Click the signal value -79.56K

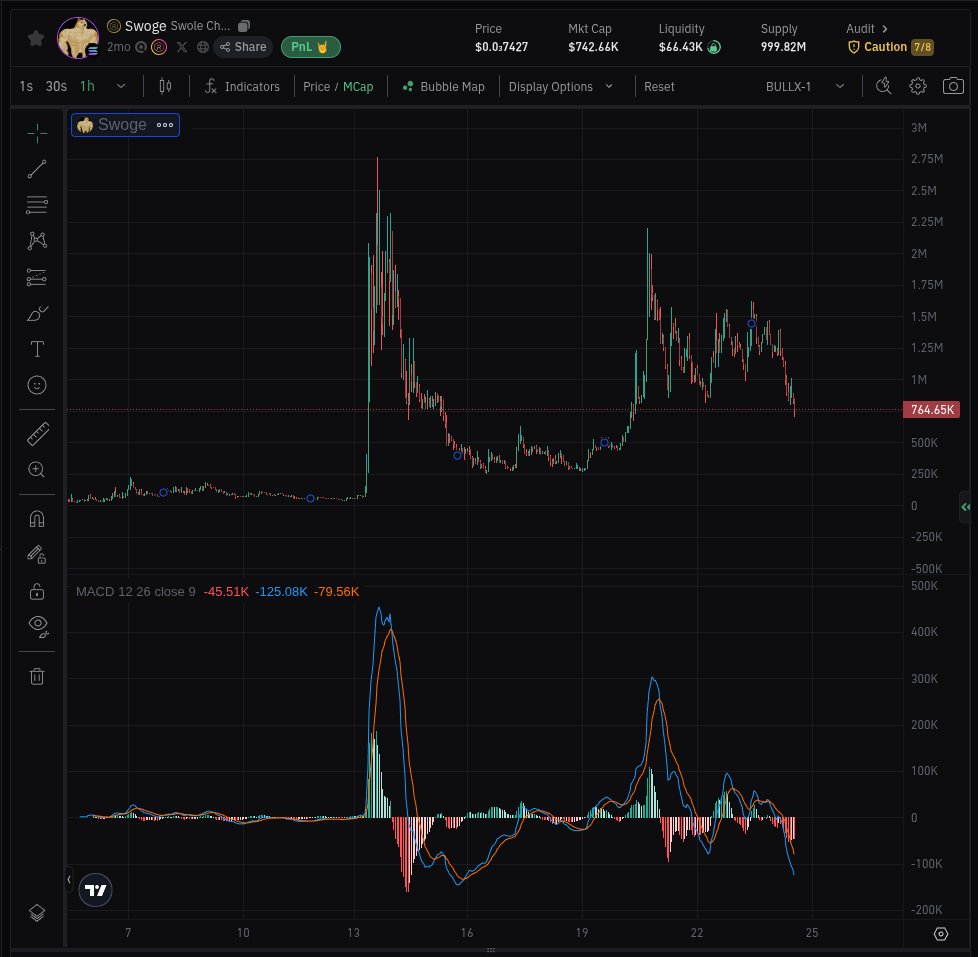click(x=336, y=591)
